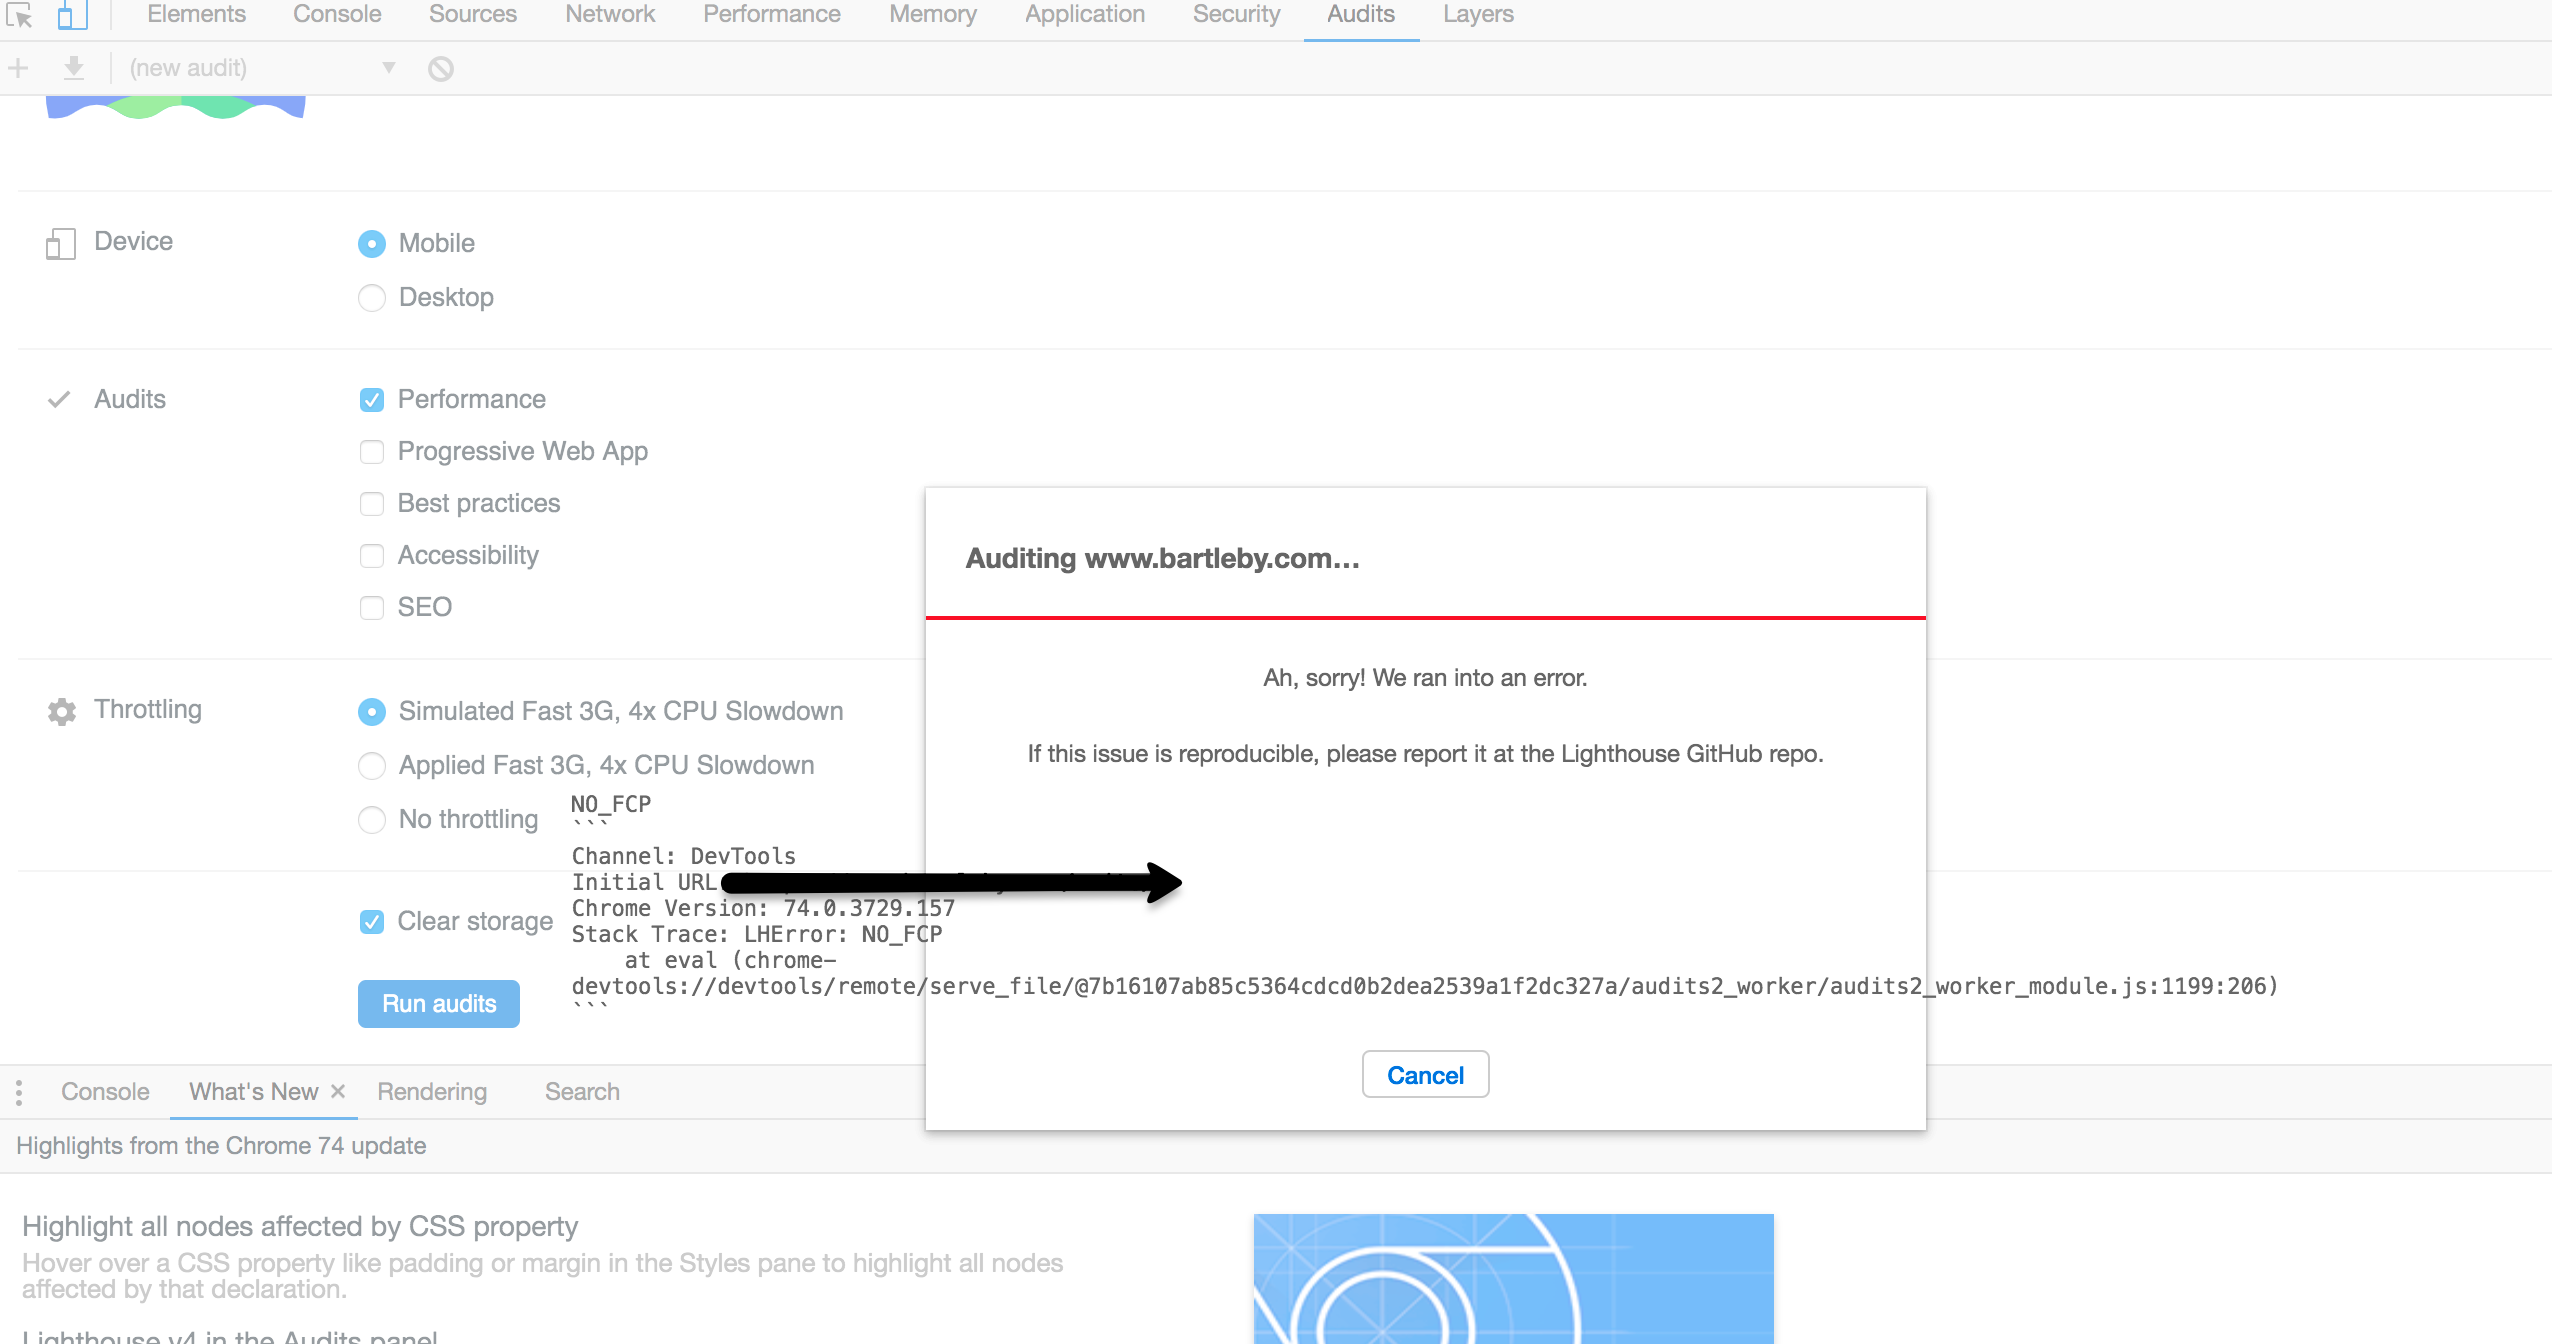Open the Application tab
2552x1344 pixels.
click(1085, 15)
